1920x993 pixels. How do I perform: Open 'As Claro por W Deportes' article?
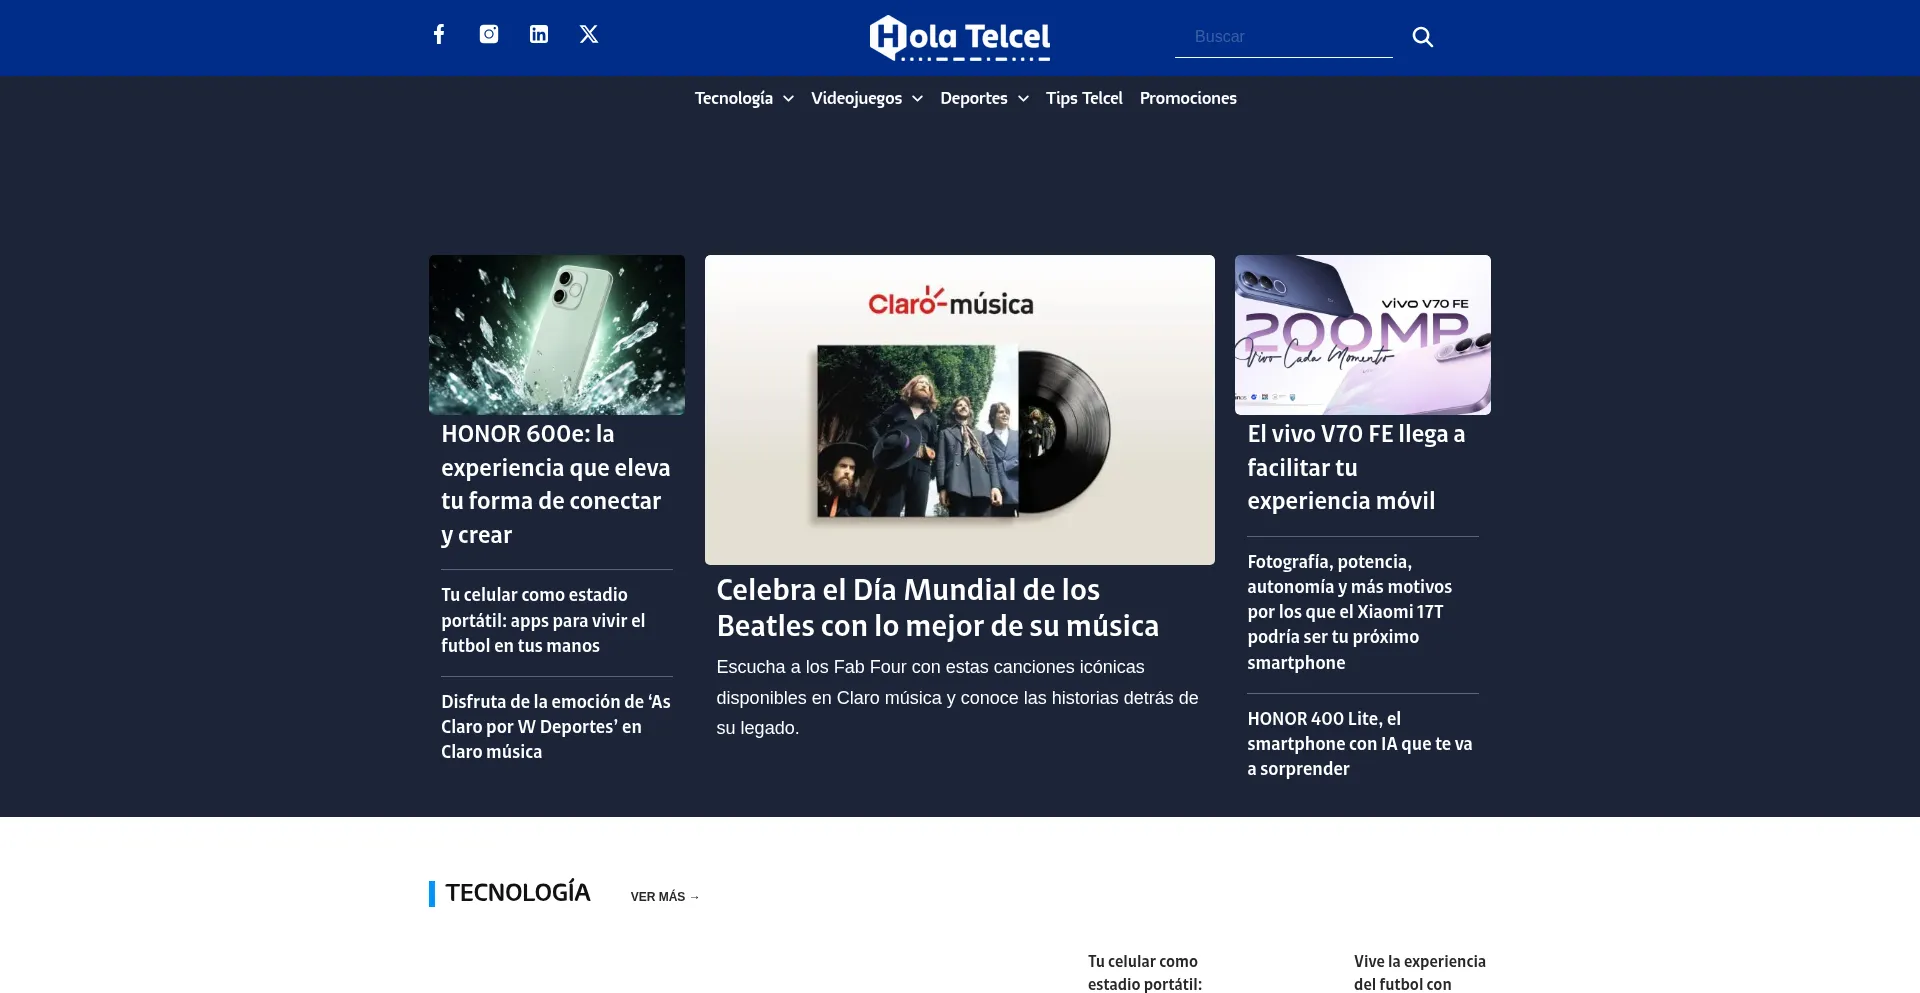(556, 727)
